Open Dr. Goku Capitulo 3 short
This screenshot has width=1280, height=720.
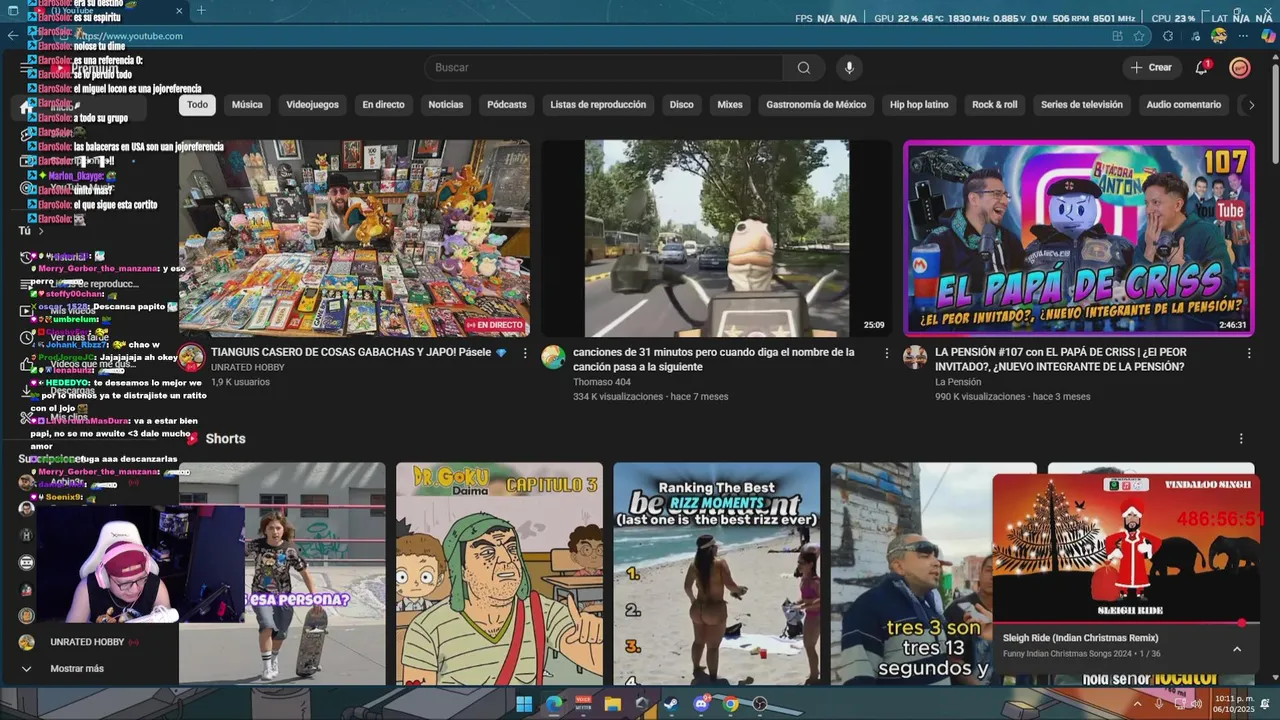[x=499, y=574]
